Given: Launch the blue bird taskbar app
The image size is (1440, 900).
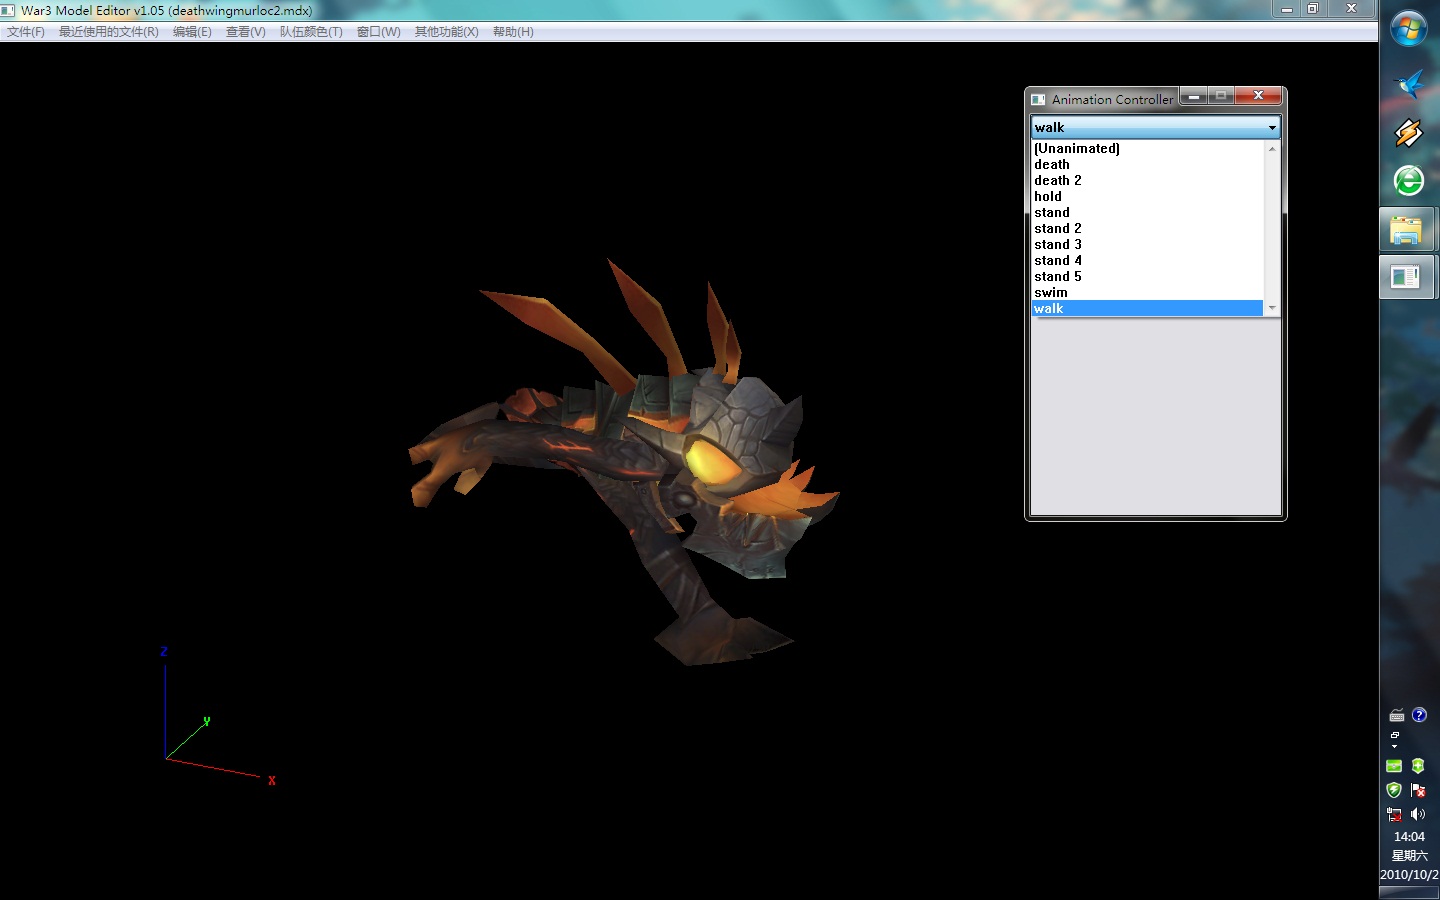Looking at the screenshot, I should coord(1409,85).
